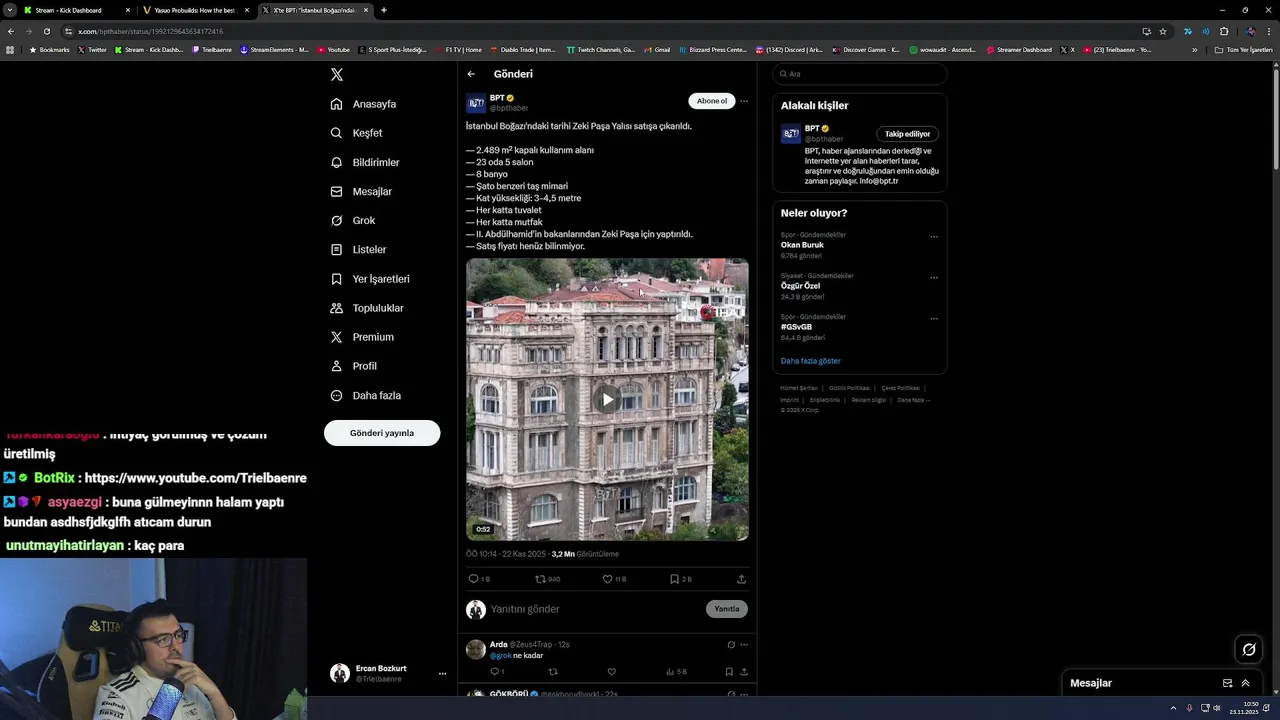The image size is (1280, 720).
Task: Open Yer İşaretleri bookmarks page
Action: 370,279
